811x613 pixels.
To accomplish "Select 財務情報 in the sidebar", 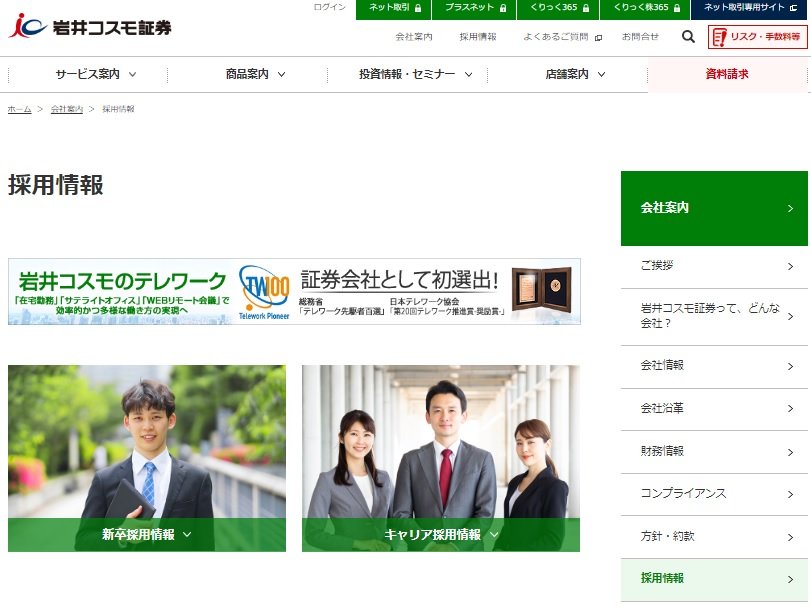I will (714, 452).
